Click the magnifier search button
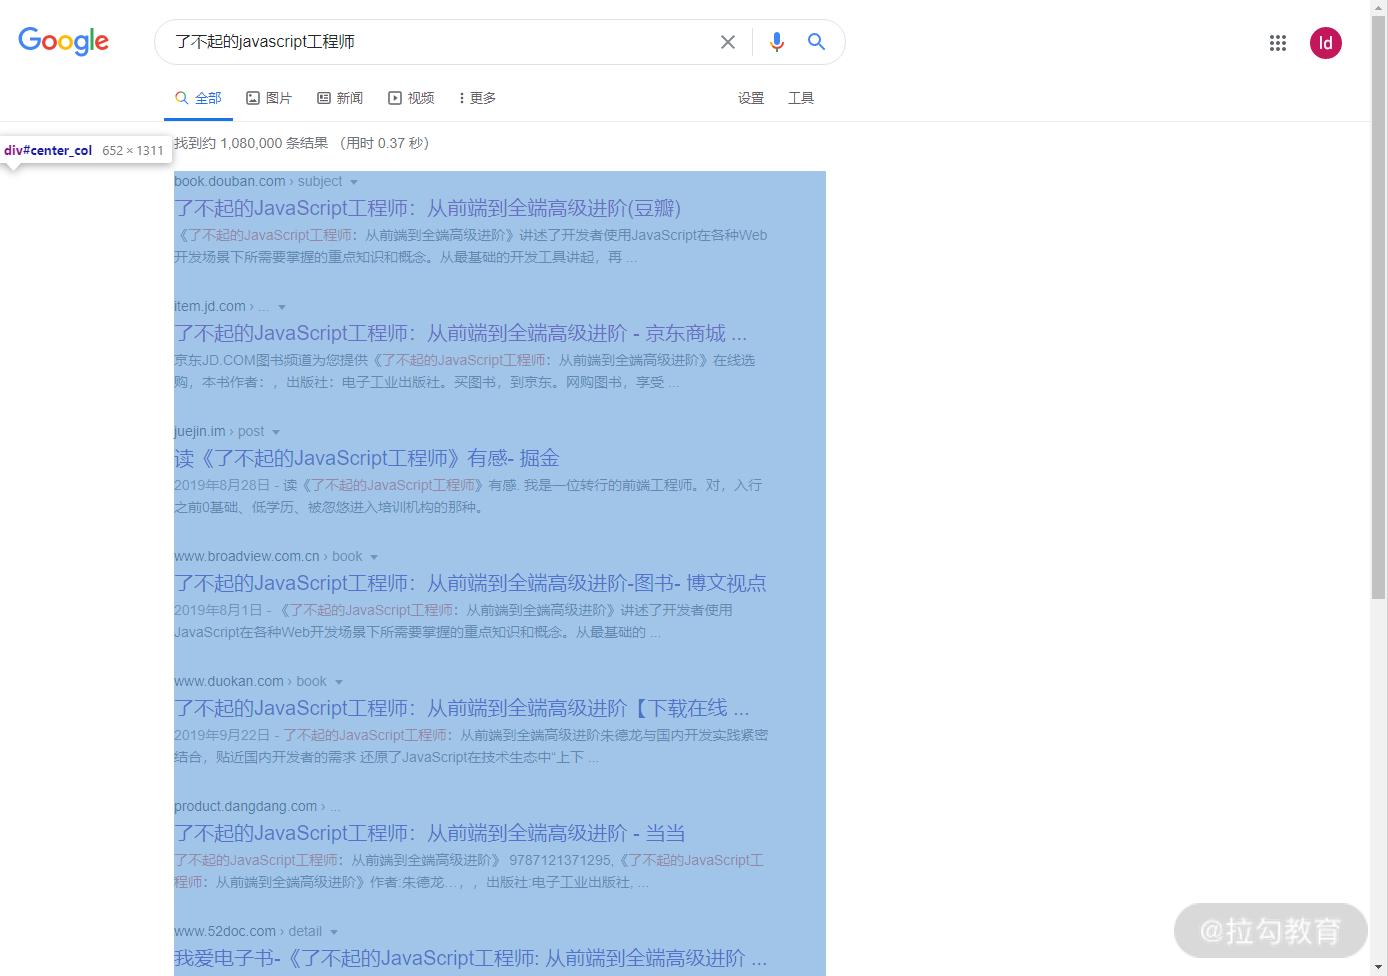Image resolution: width=1388 pixels, height=976 pixels. coord(816,42)
